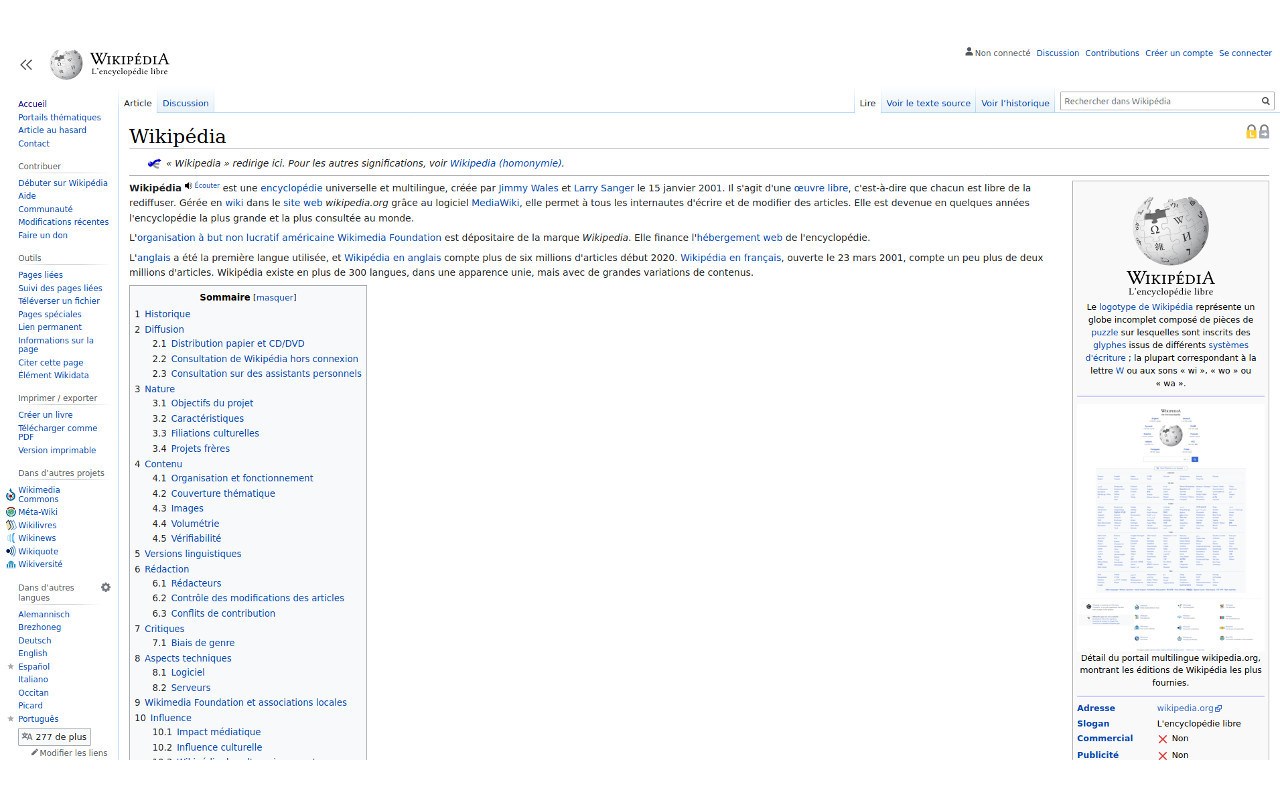Open Créer un compte link

click(1179, 53)
